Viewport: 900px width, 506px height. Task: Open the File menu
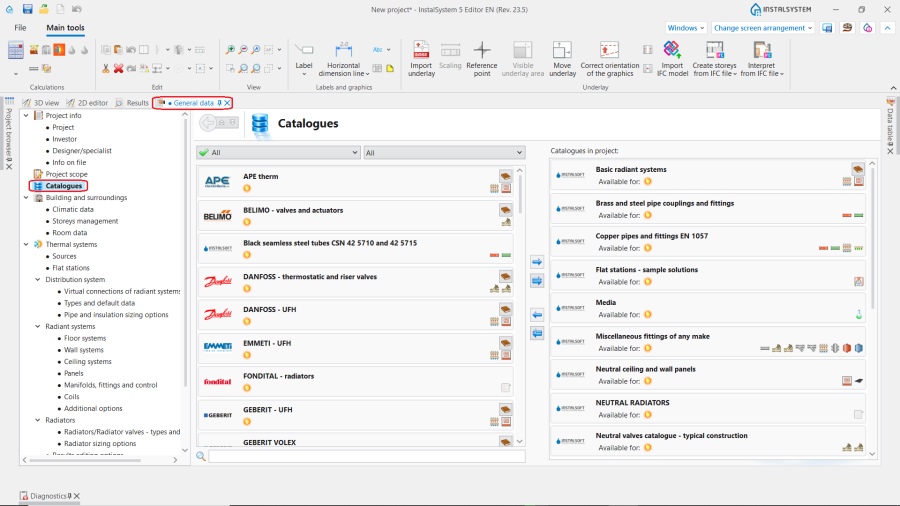[20, 28]
